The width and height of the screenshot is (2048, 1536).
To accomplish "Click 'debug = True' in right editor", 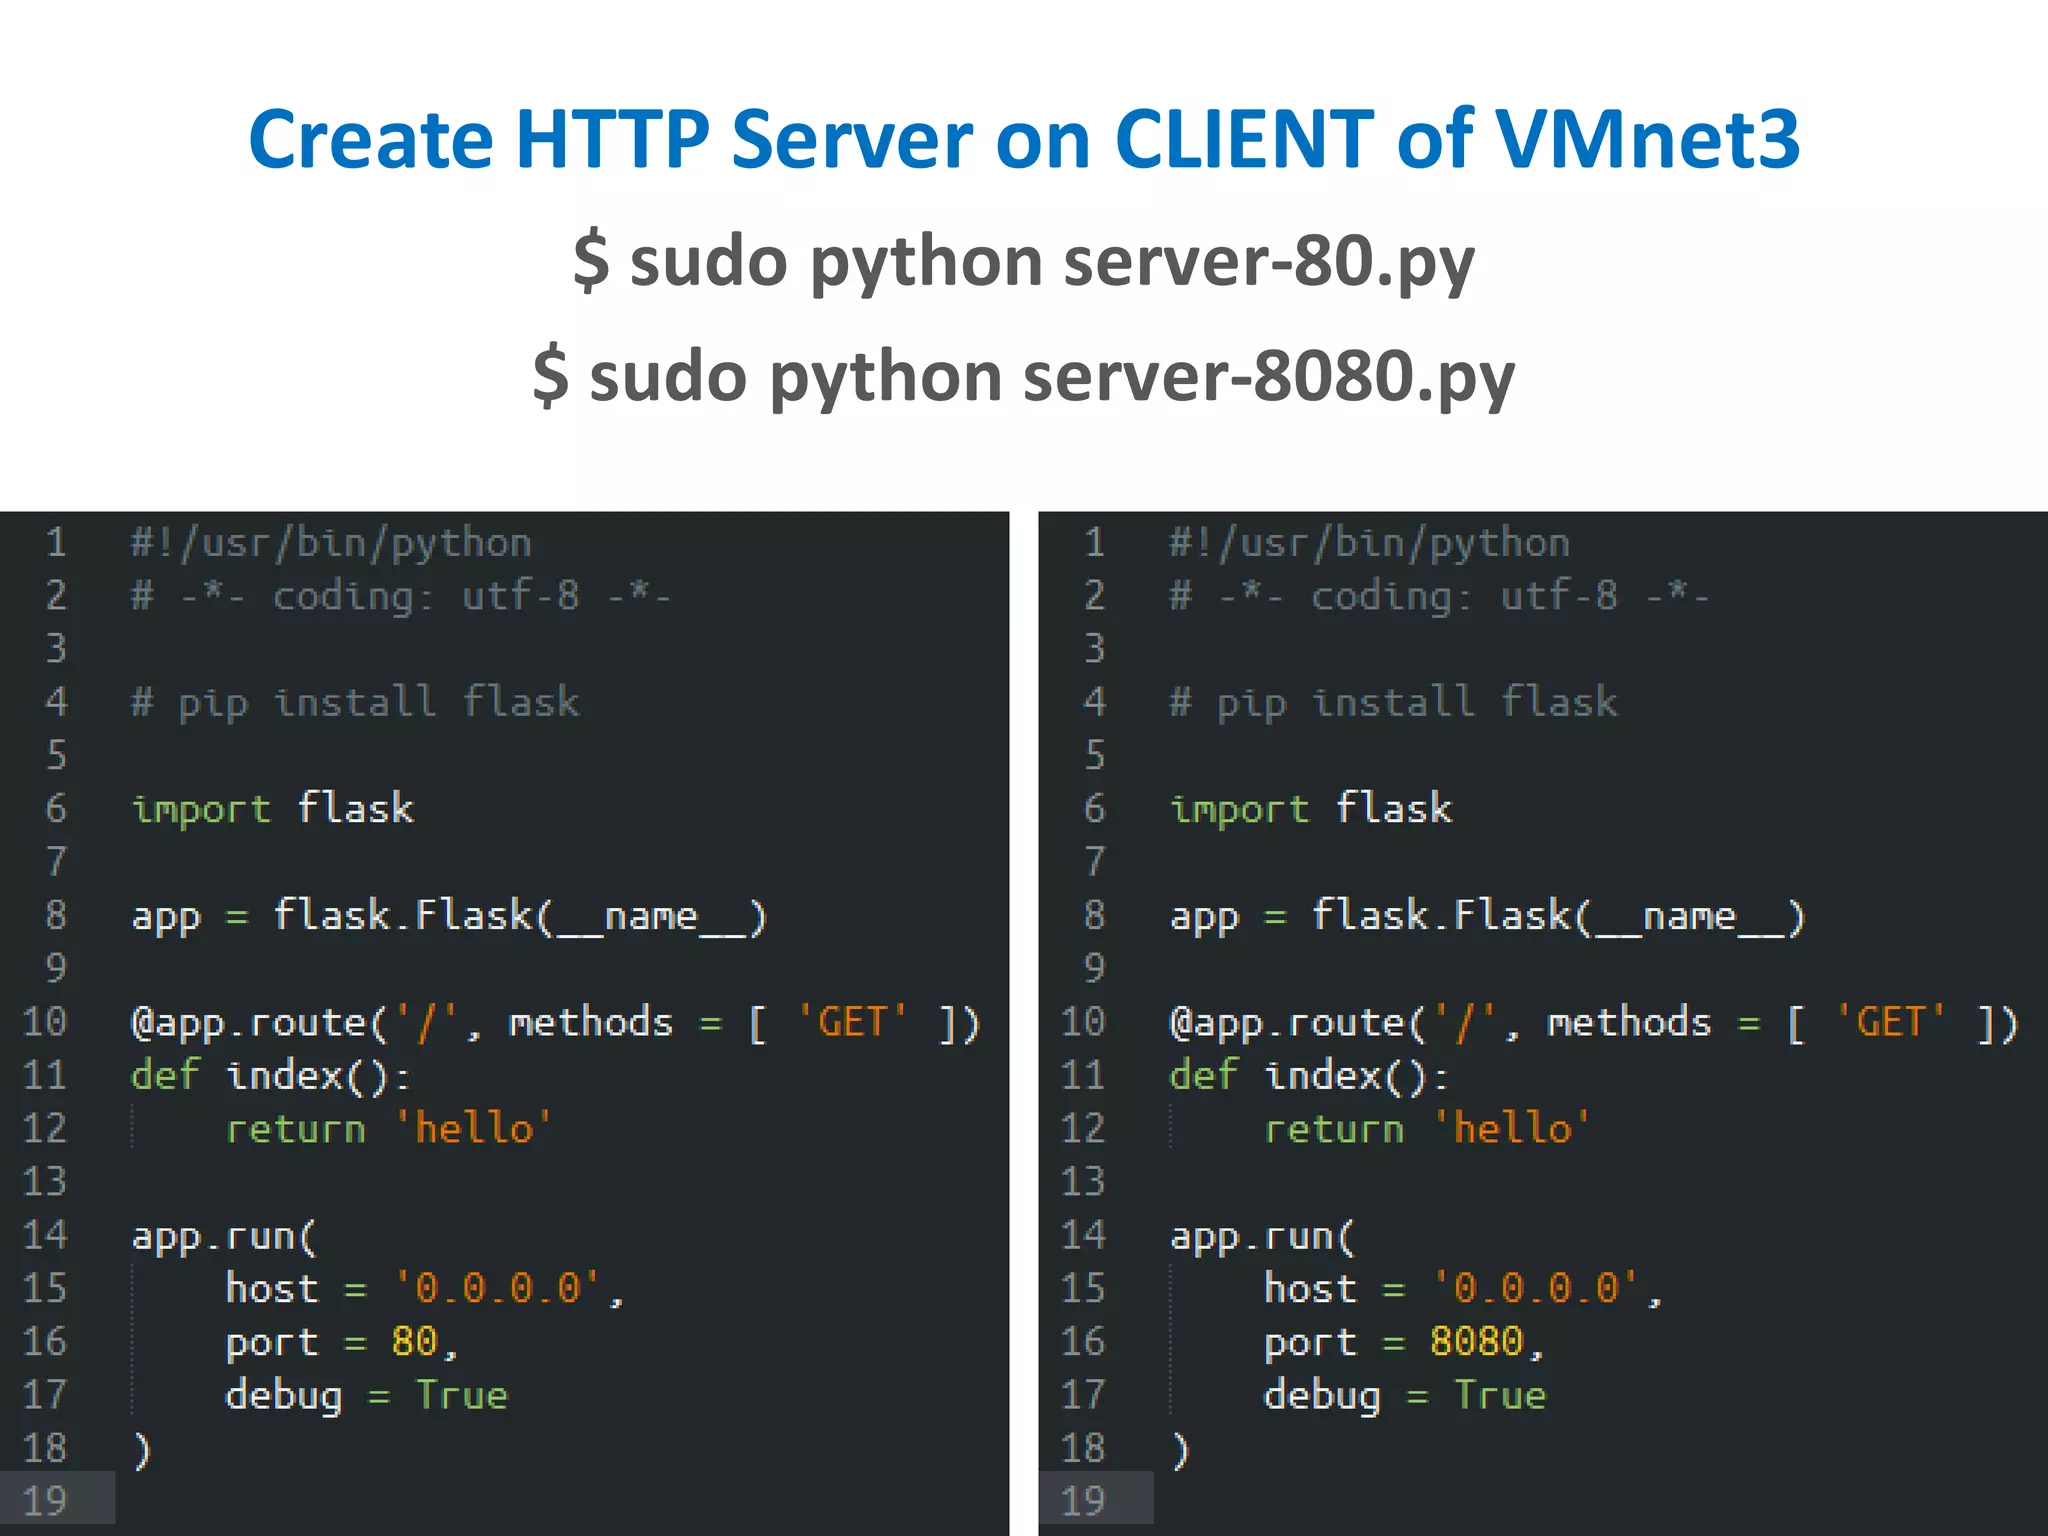I will (1405, 1395).
